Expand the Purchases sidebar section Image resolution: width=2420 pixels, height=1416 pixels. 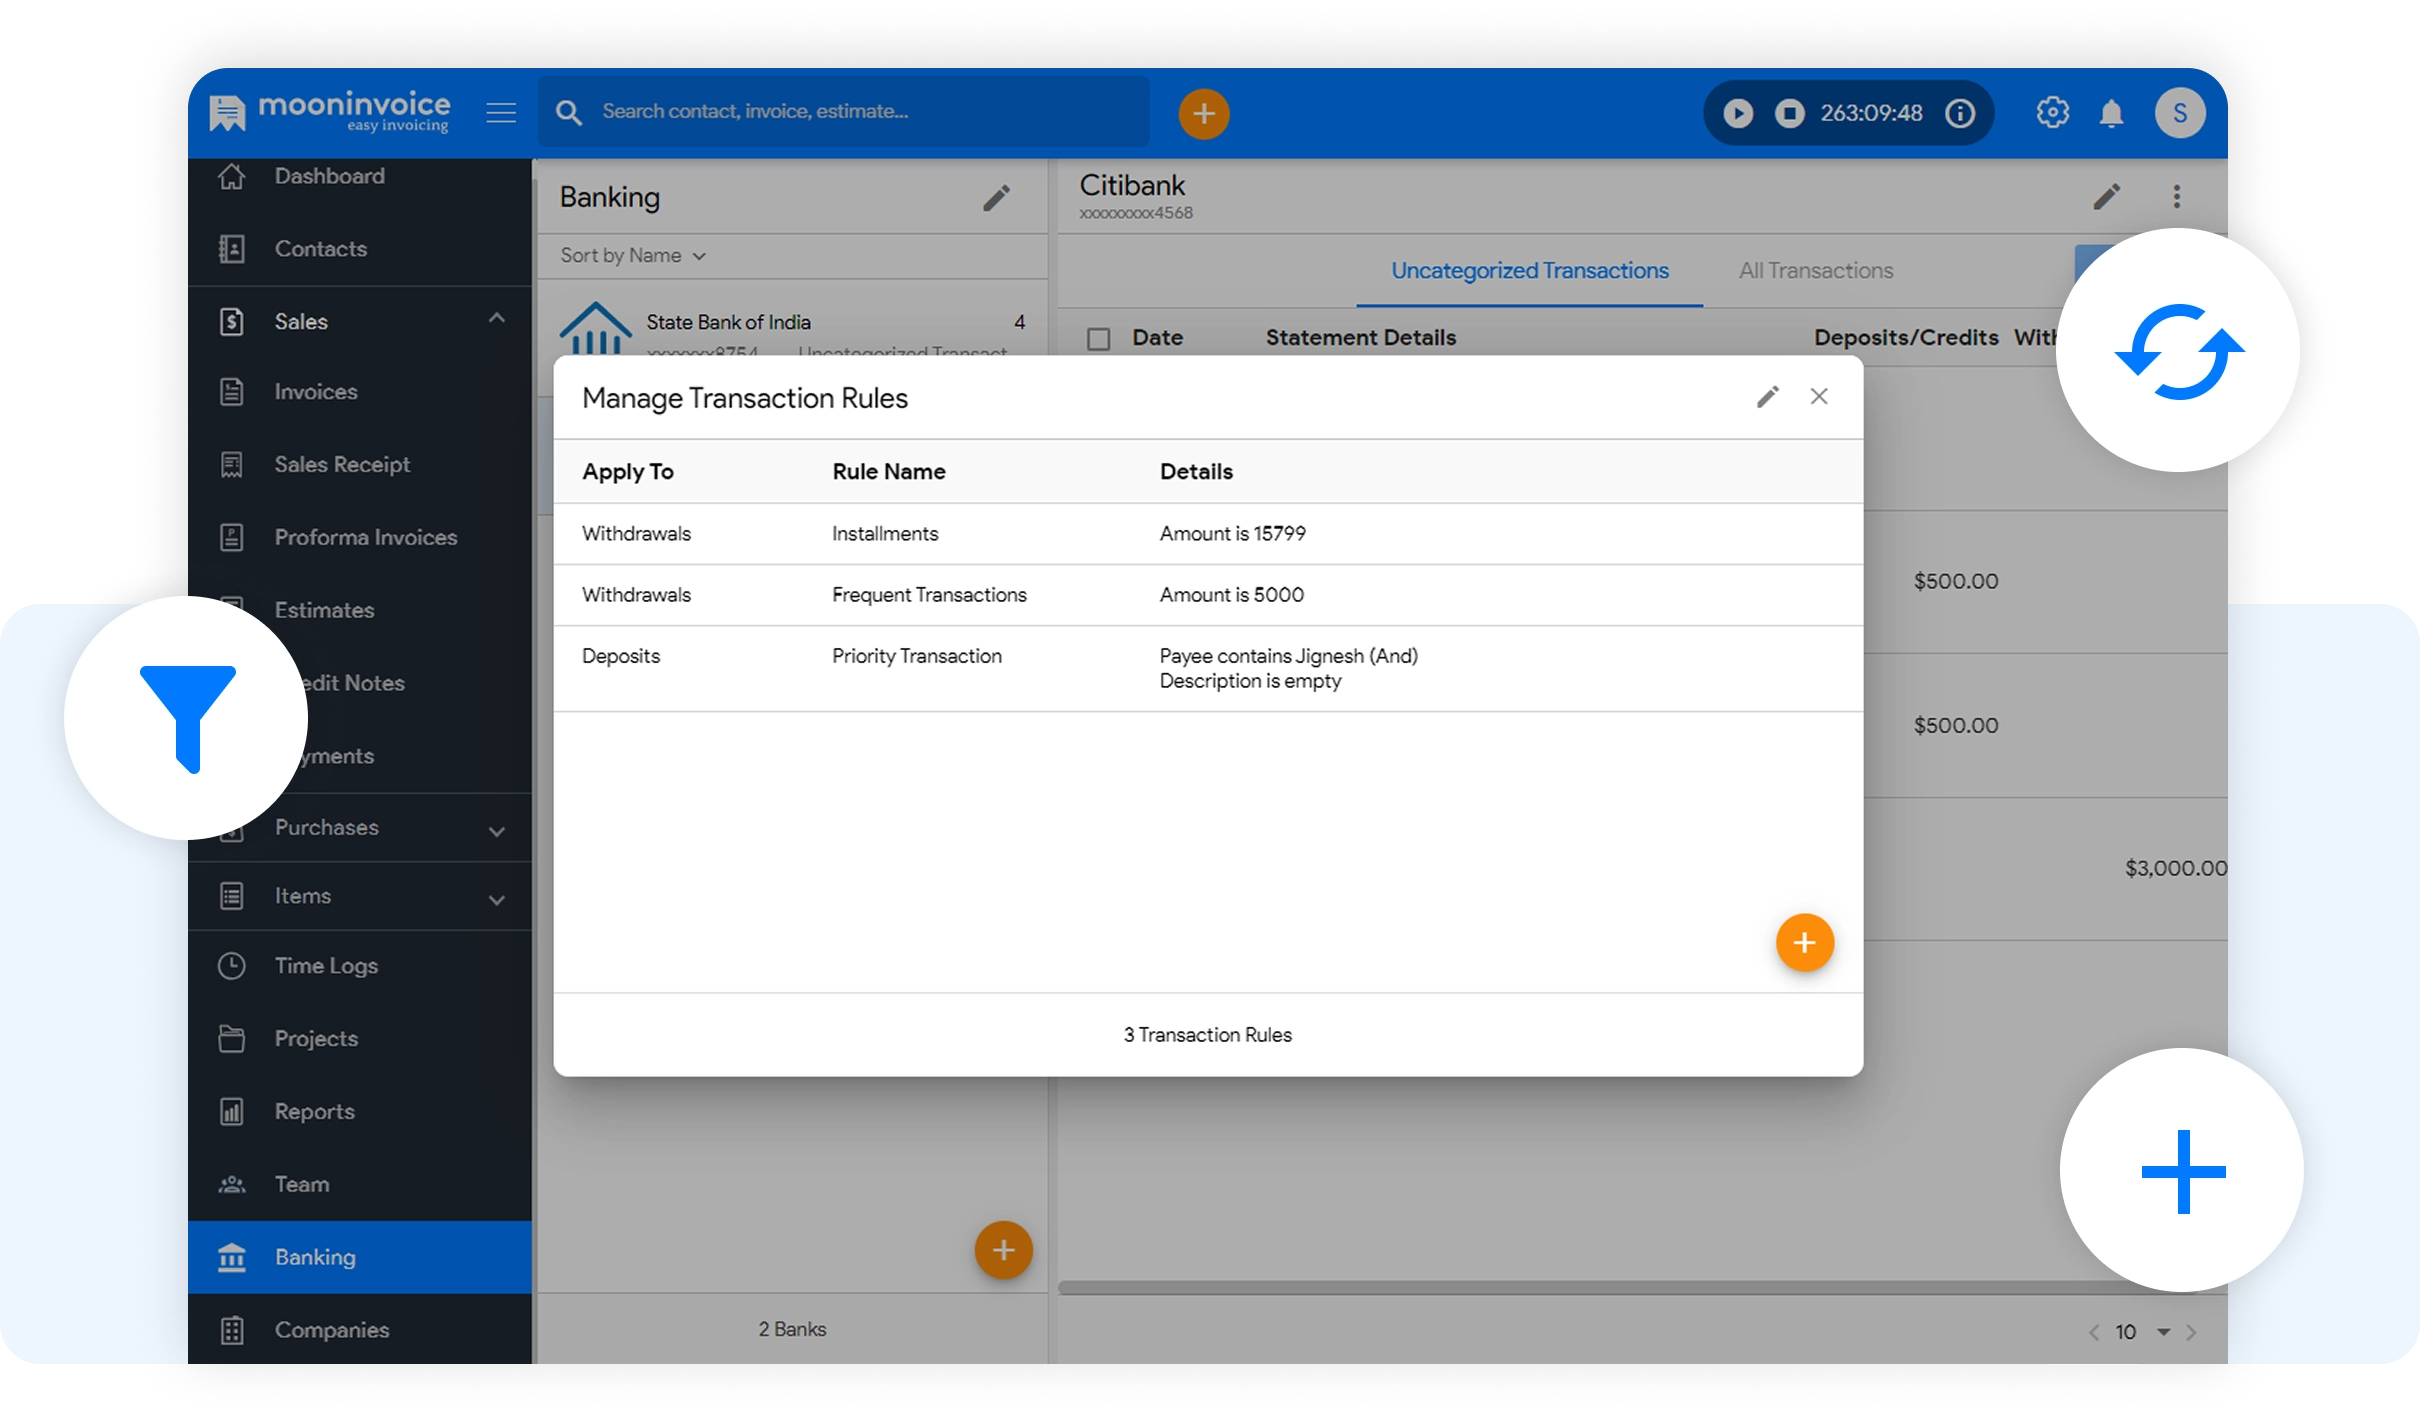pyautogui.click(x=496, y=830)
